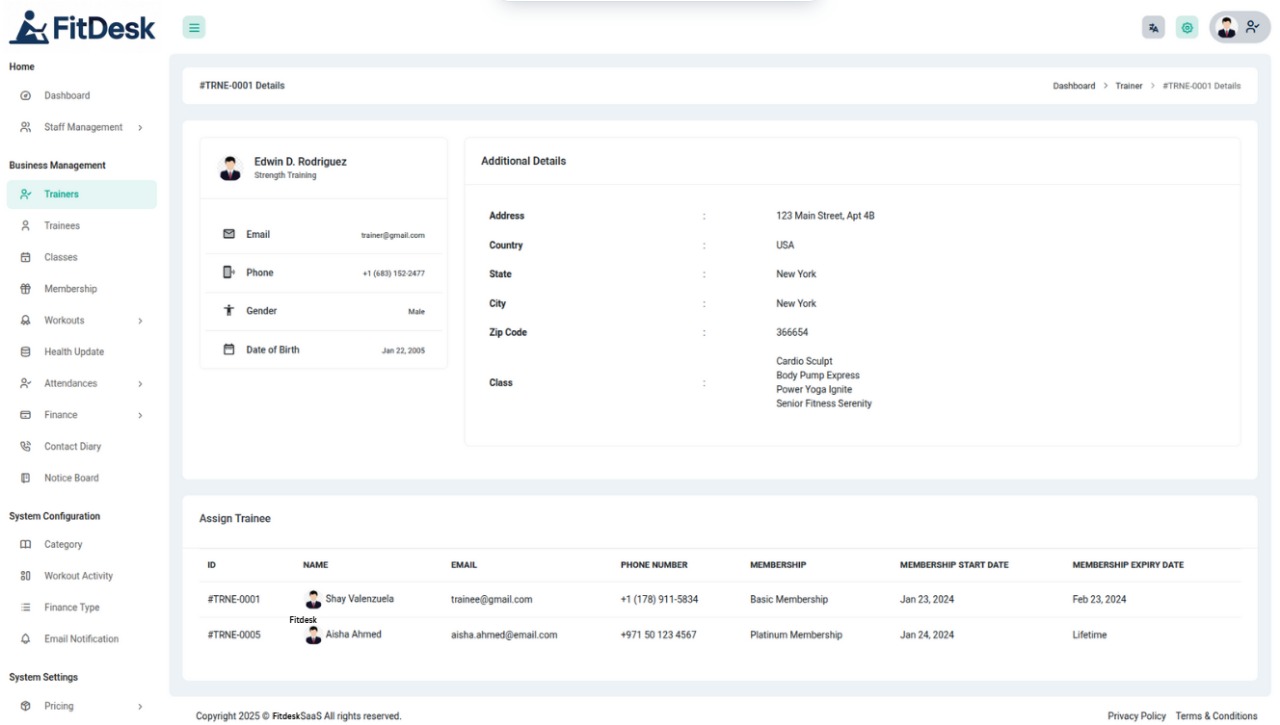This screenshot has width=1280, height=725.
Task: Open Trainees in the sidebar
Action: click(61, 226)
